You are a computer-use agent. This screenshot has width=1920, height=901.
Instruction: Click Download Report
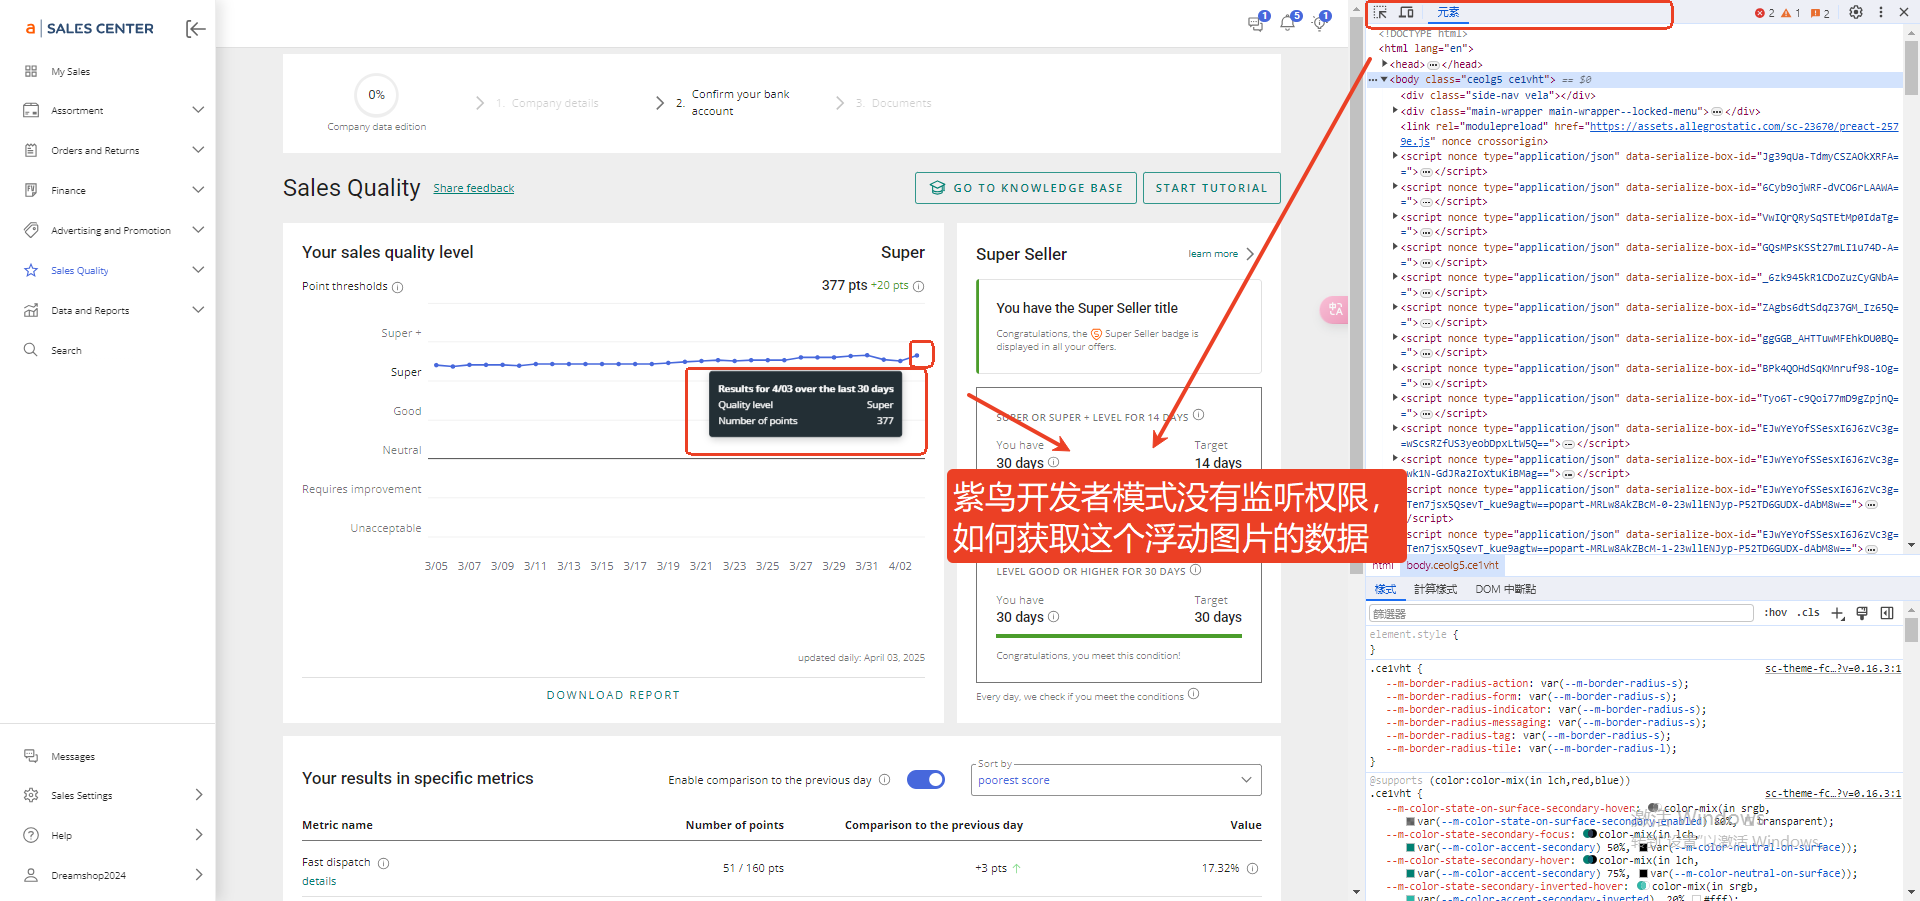613,695
